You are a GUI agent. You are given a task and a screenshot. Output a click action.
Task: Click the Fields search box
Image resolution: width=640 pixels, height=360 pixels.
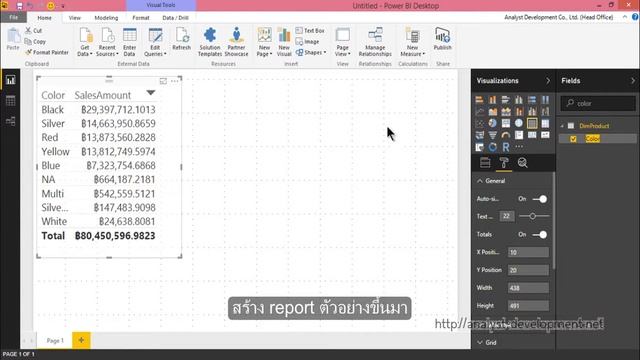point(598,103)
